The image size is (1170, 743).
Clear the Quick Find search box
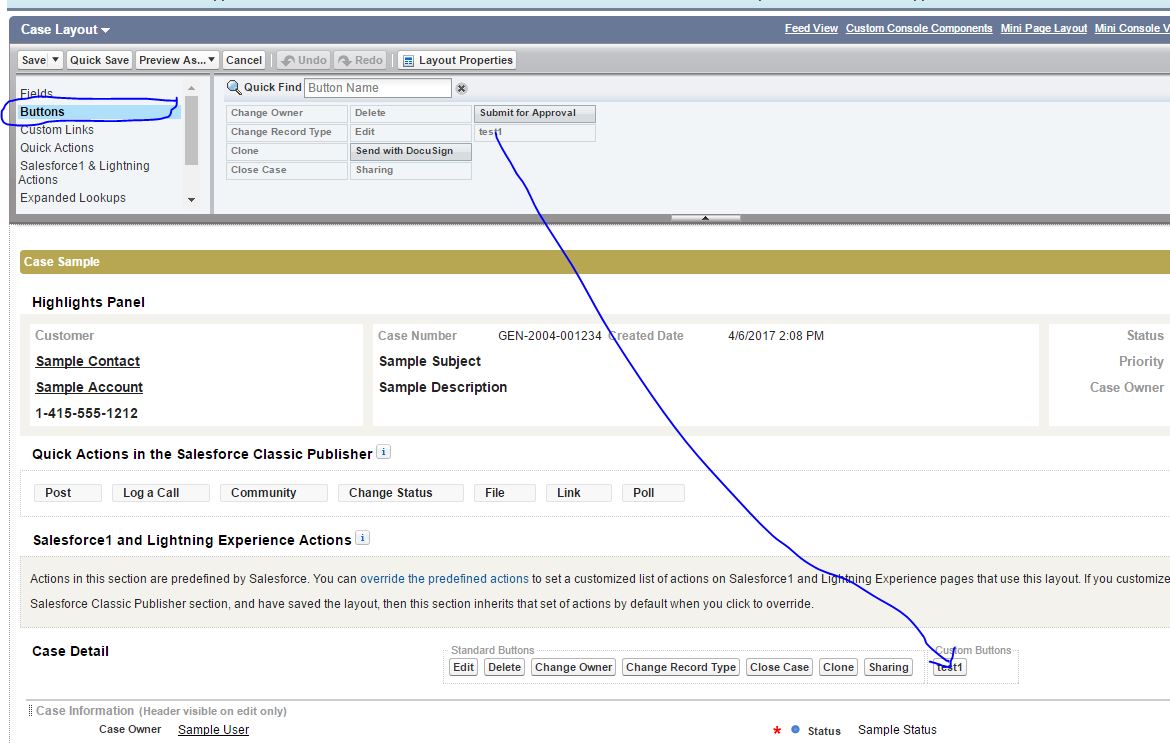(461, 88)
